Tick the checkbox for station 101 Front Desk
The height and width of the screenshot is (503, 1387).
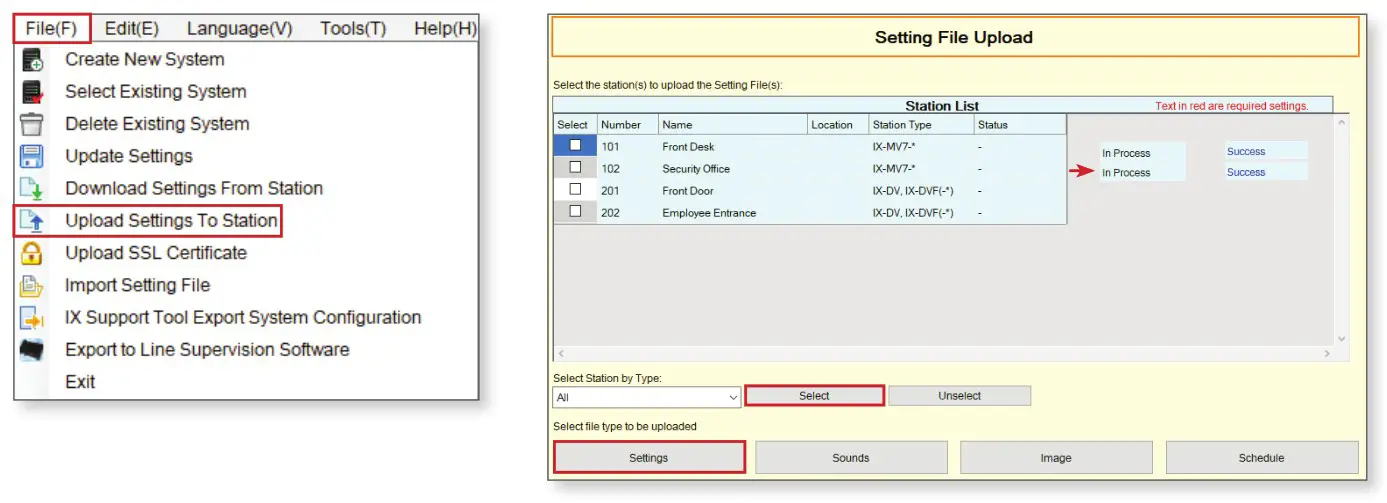pyautogui.click(x=575, y=145)
